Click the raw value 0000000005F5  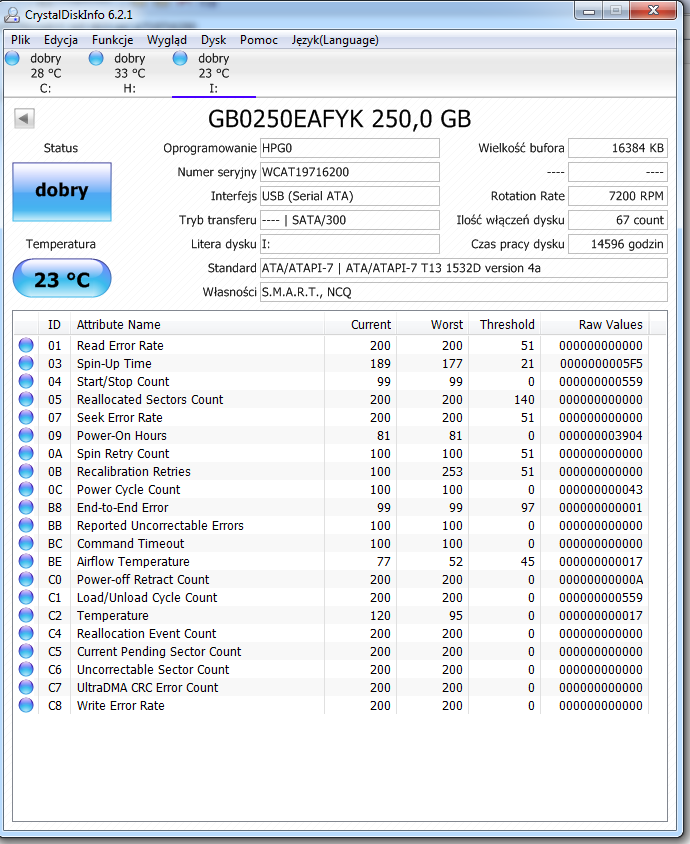601,364
